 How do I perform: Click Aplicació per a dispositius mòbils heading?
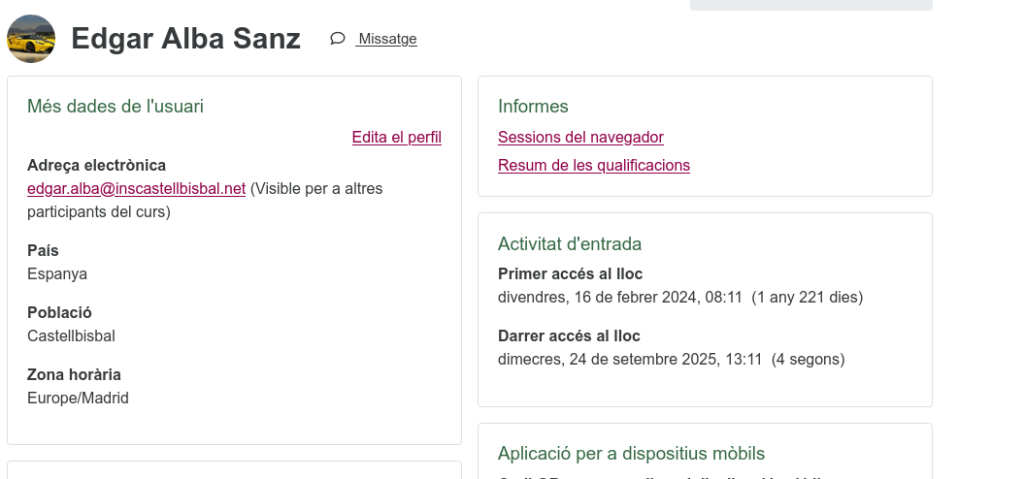[x=631, y=454]
